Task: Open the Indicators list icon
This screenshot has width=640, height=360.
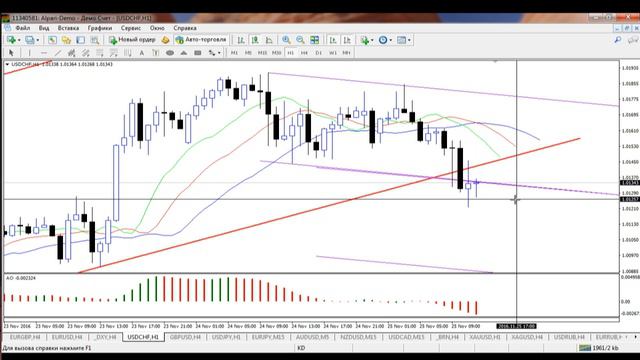Action: pos(364,40)
